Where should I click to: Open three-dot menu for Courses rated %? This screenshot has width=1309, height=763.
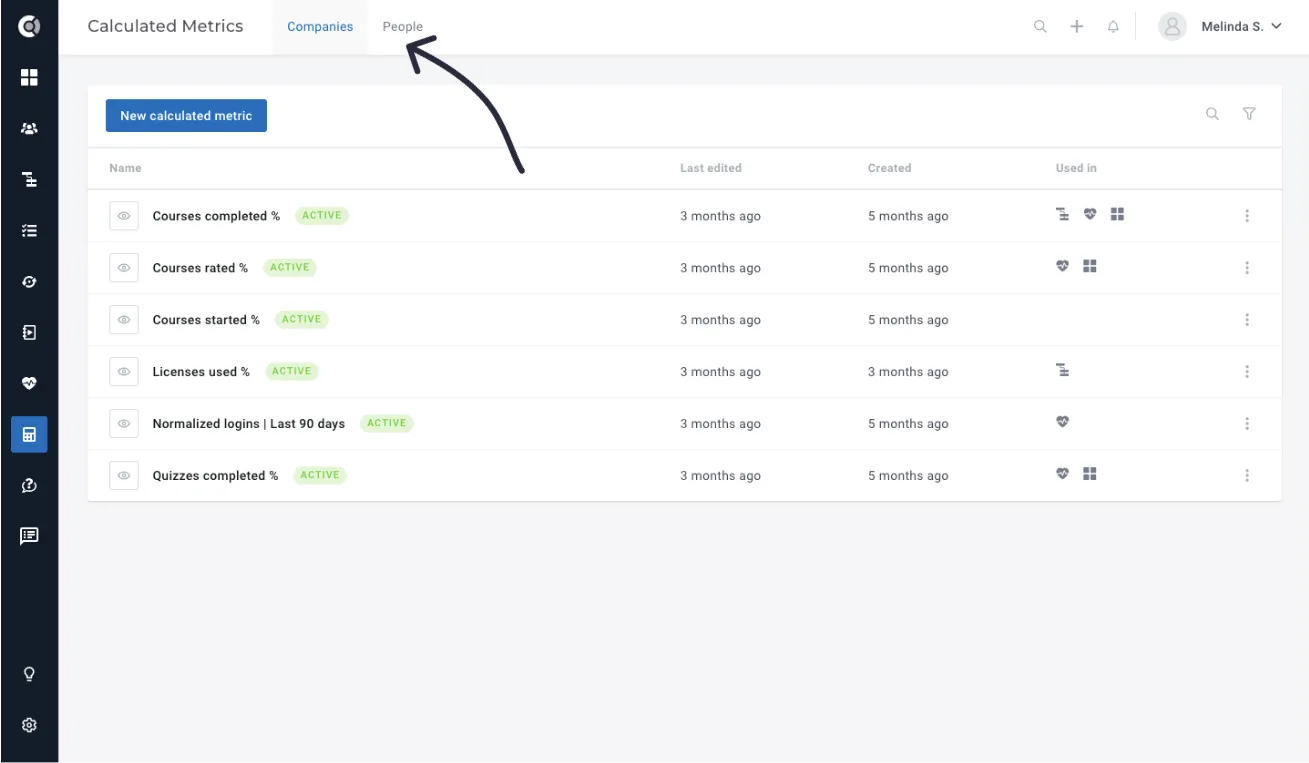[1247, 268]
